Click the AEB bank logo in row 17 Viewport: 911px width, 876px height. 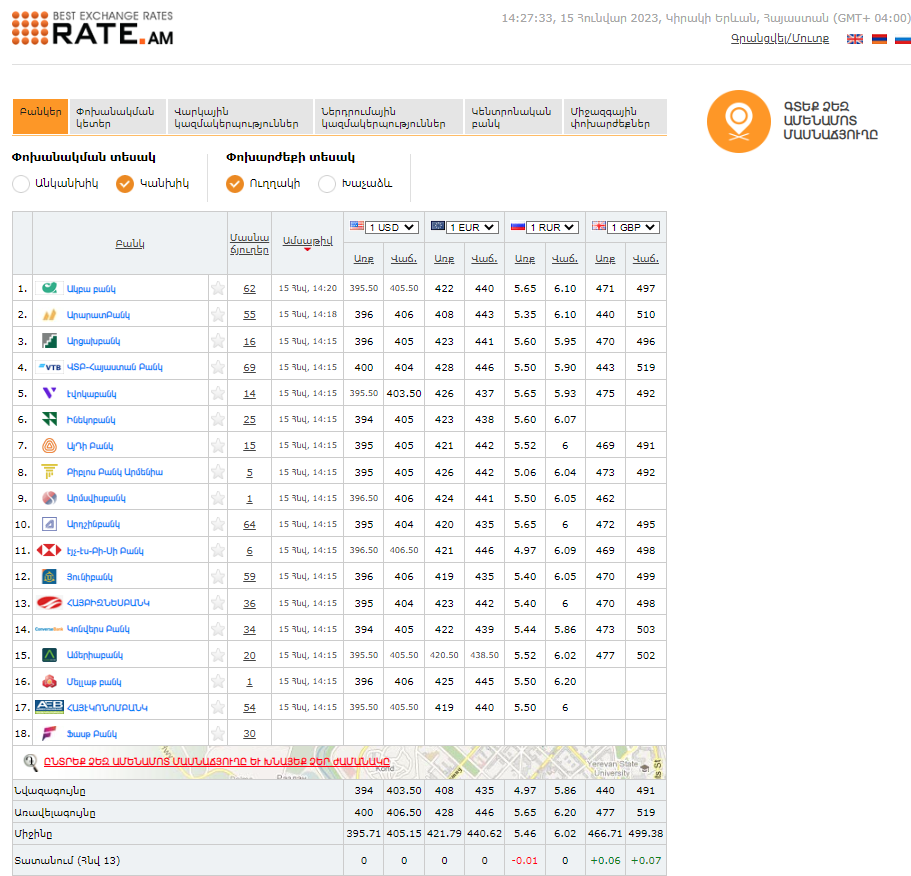coord(49,707)
